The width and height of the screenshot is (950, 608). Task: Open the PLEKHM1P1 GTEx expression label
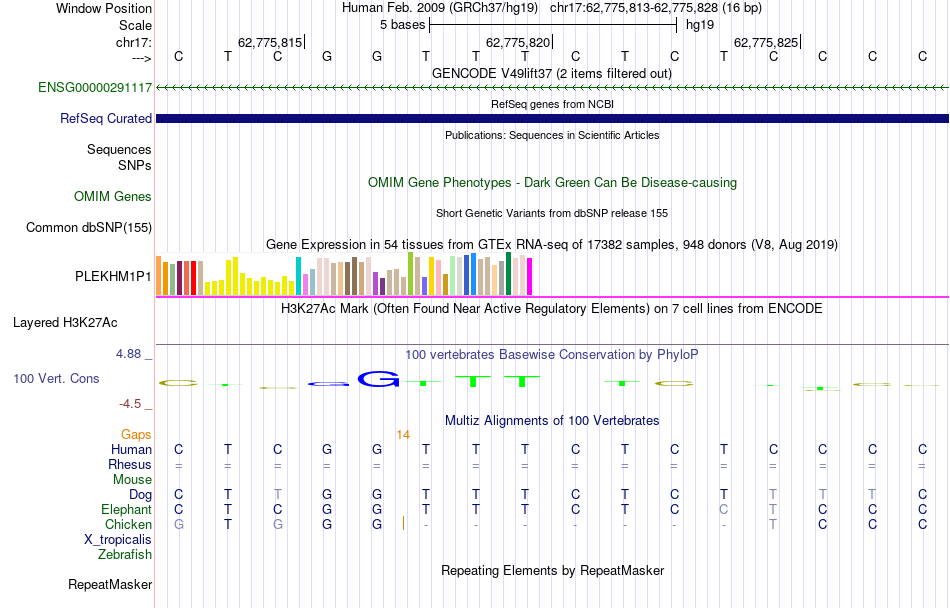(113, 277)
